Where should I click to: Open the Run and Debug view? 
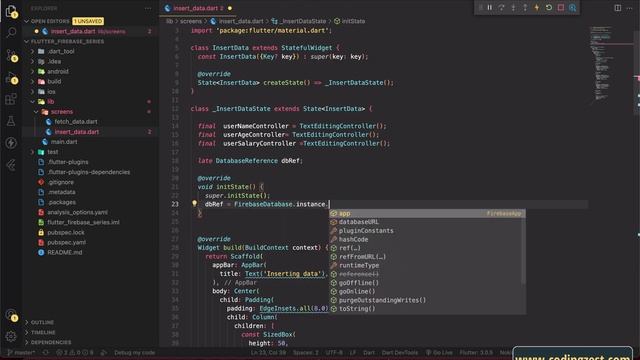(11, 77)
